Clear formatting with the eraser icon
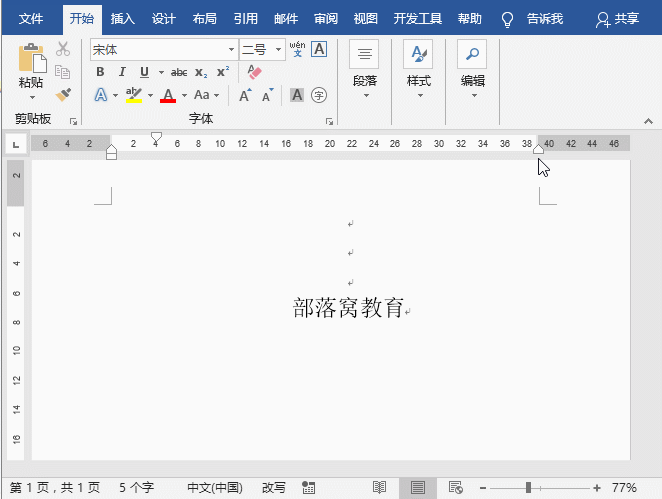The height and width of the screenshot is (499, 662). click(x=253, y=72)
